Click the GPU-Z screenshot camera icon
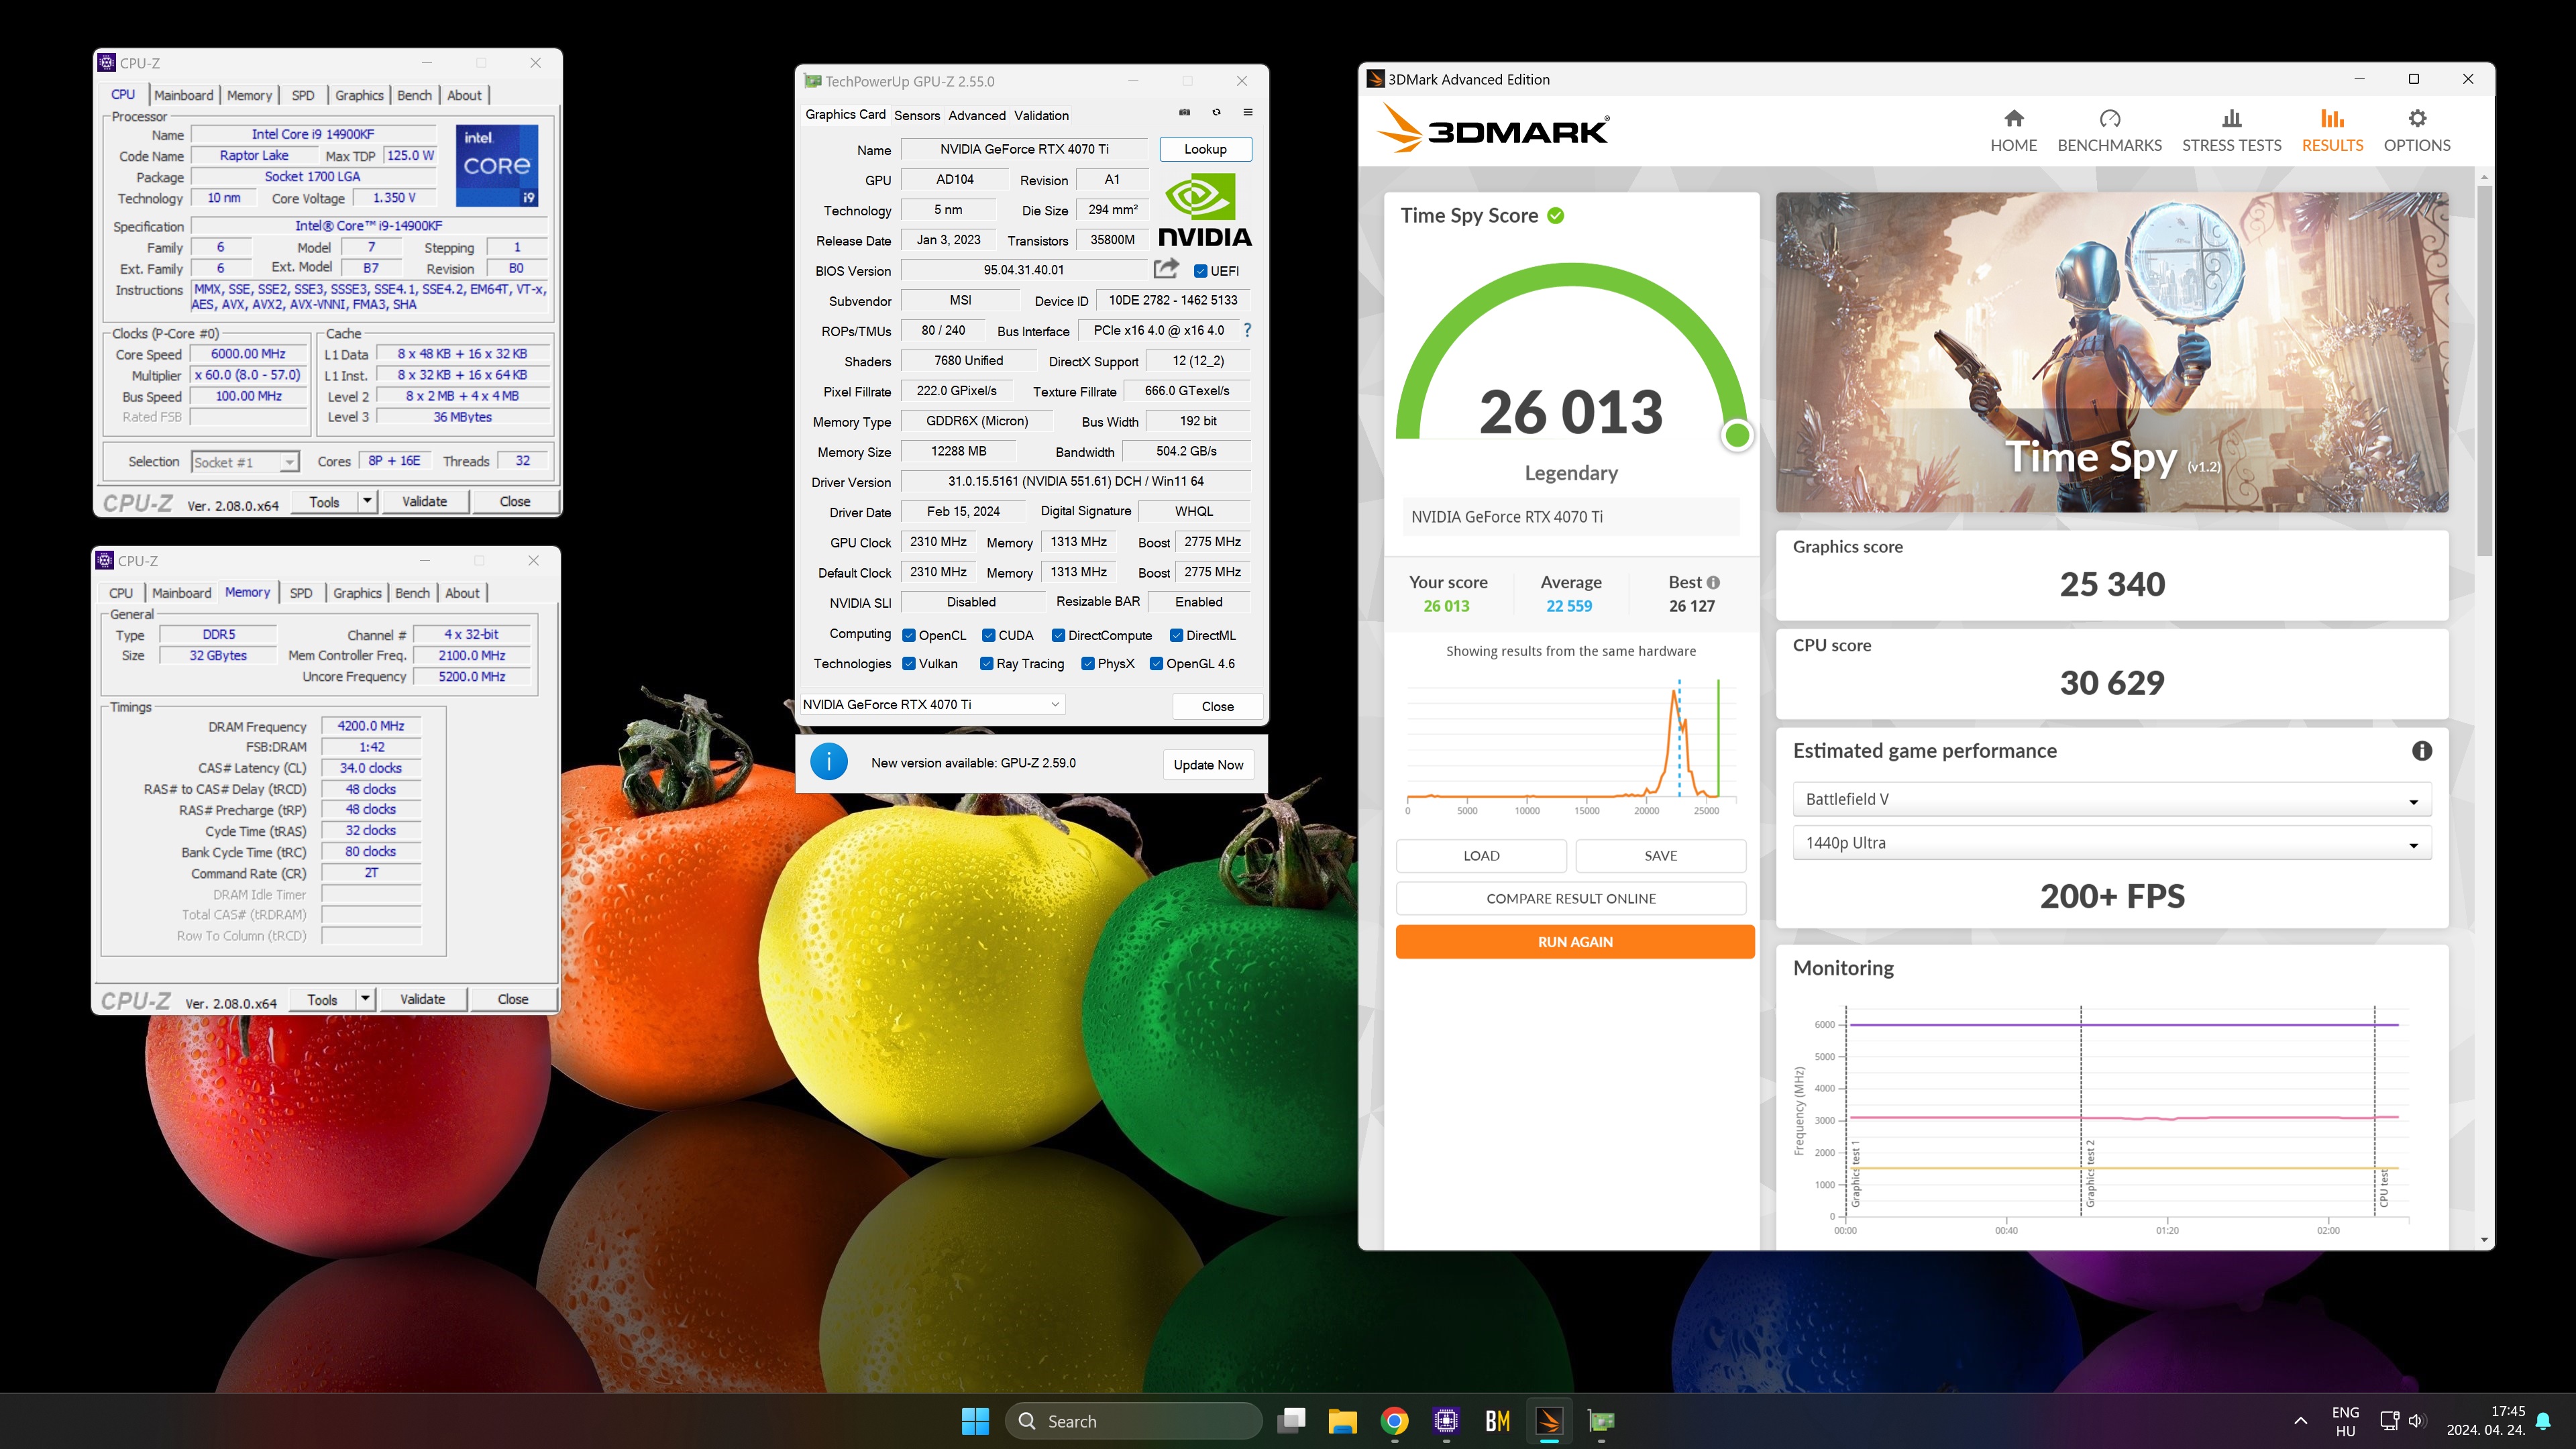Viewport: 2576px width, 1449px height. click(x=1184, y=112)
